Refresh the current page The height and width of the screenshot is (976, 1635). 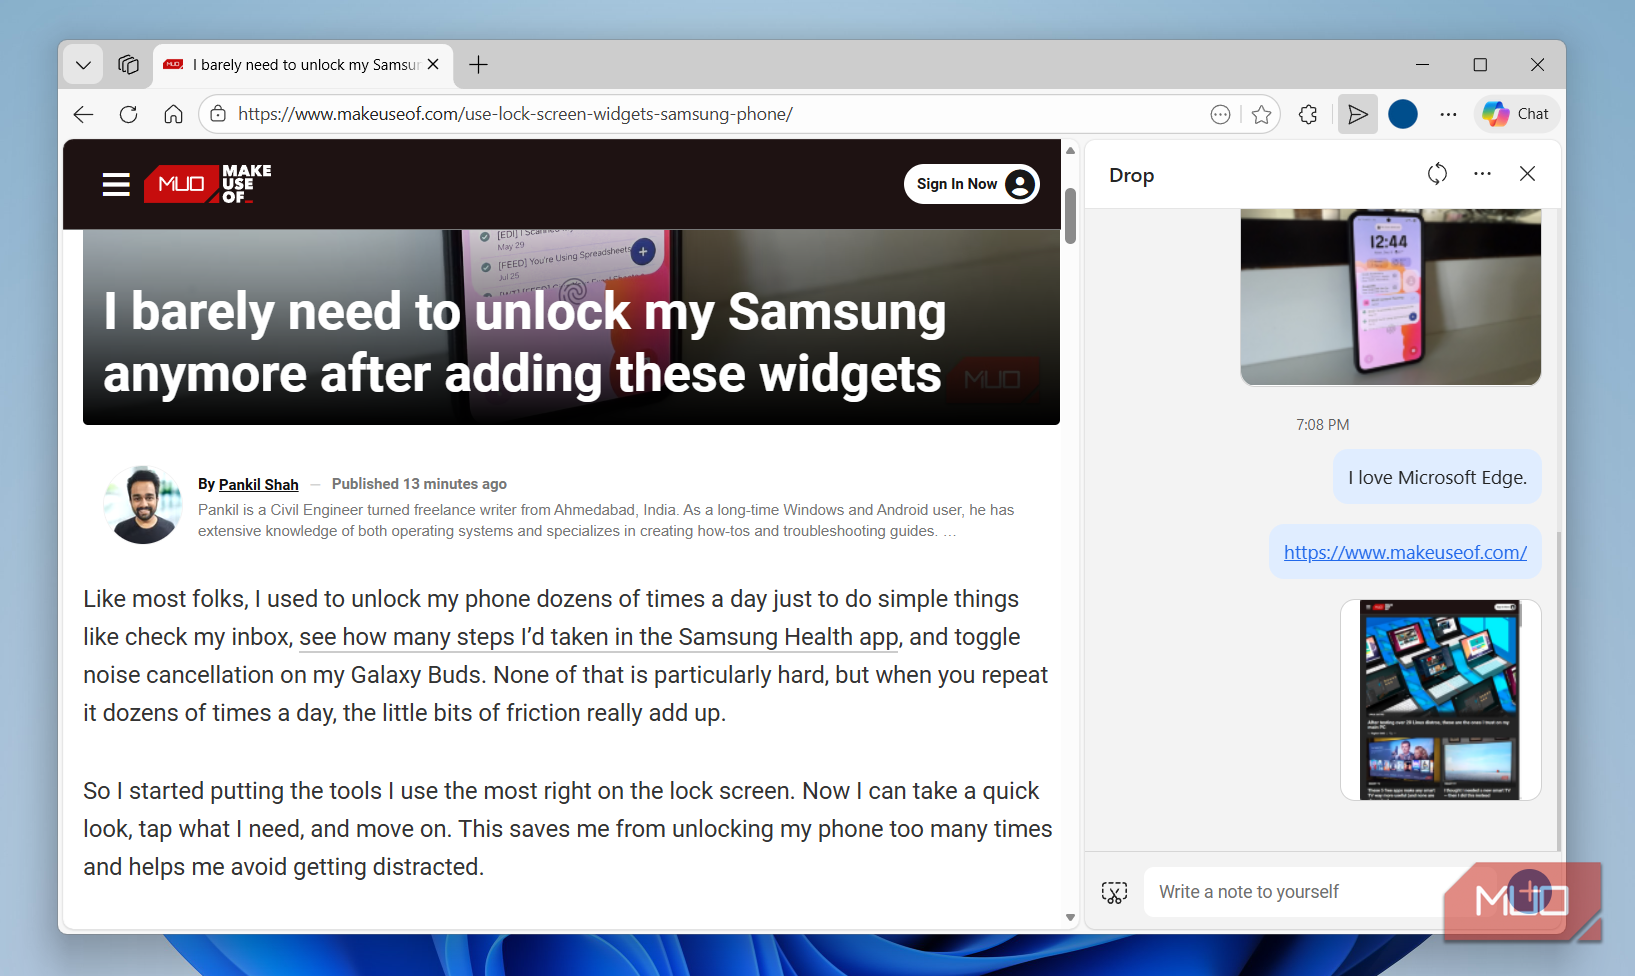[128, 114]
